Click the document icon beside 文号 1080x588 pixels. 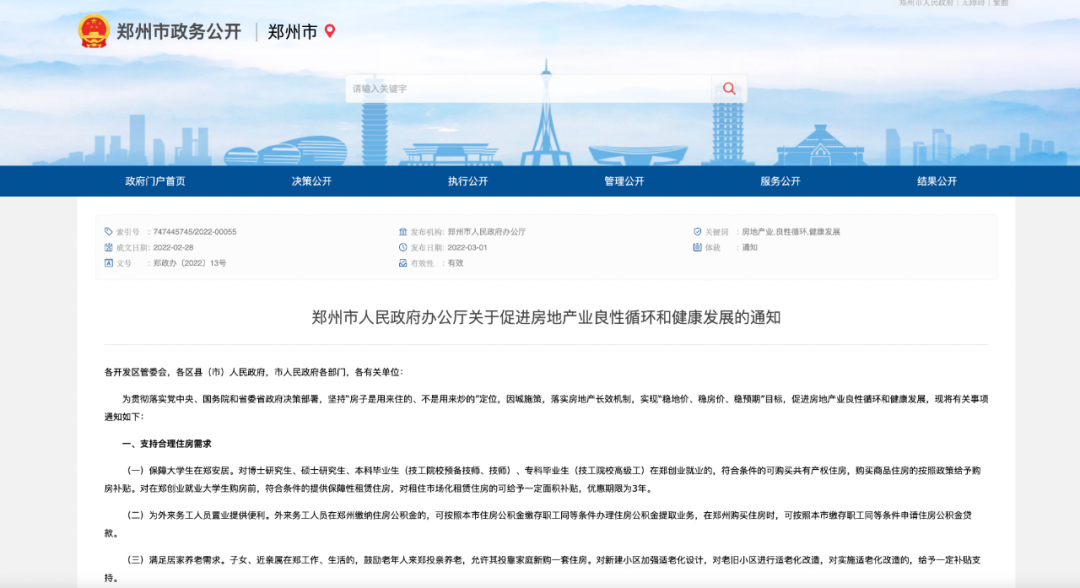point(108,263)
